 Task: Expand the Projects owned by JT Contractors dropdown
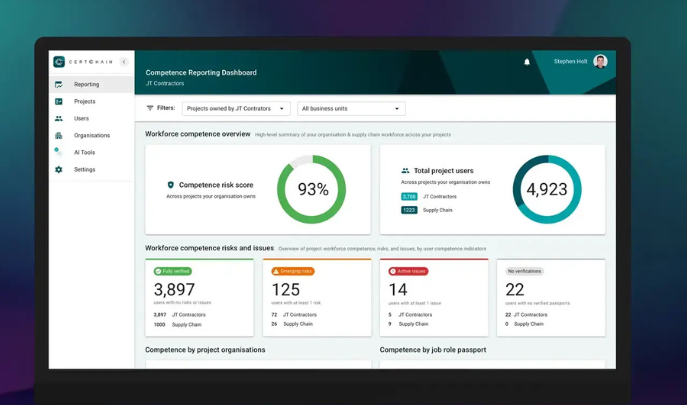(x=236, y=108)
